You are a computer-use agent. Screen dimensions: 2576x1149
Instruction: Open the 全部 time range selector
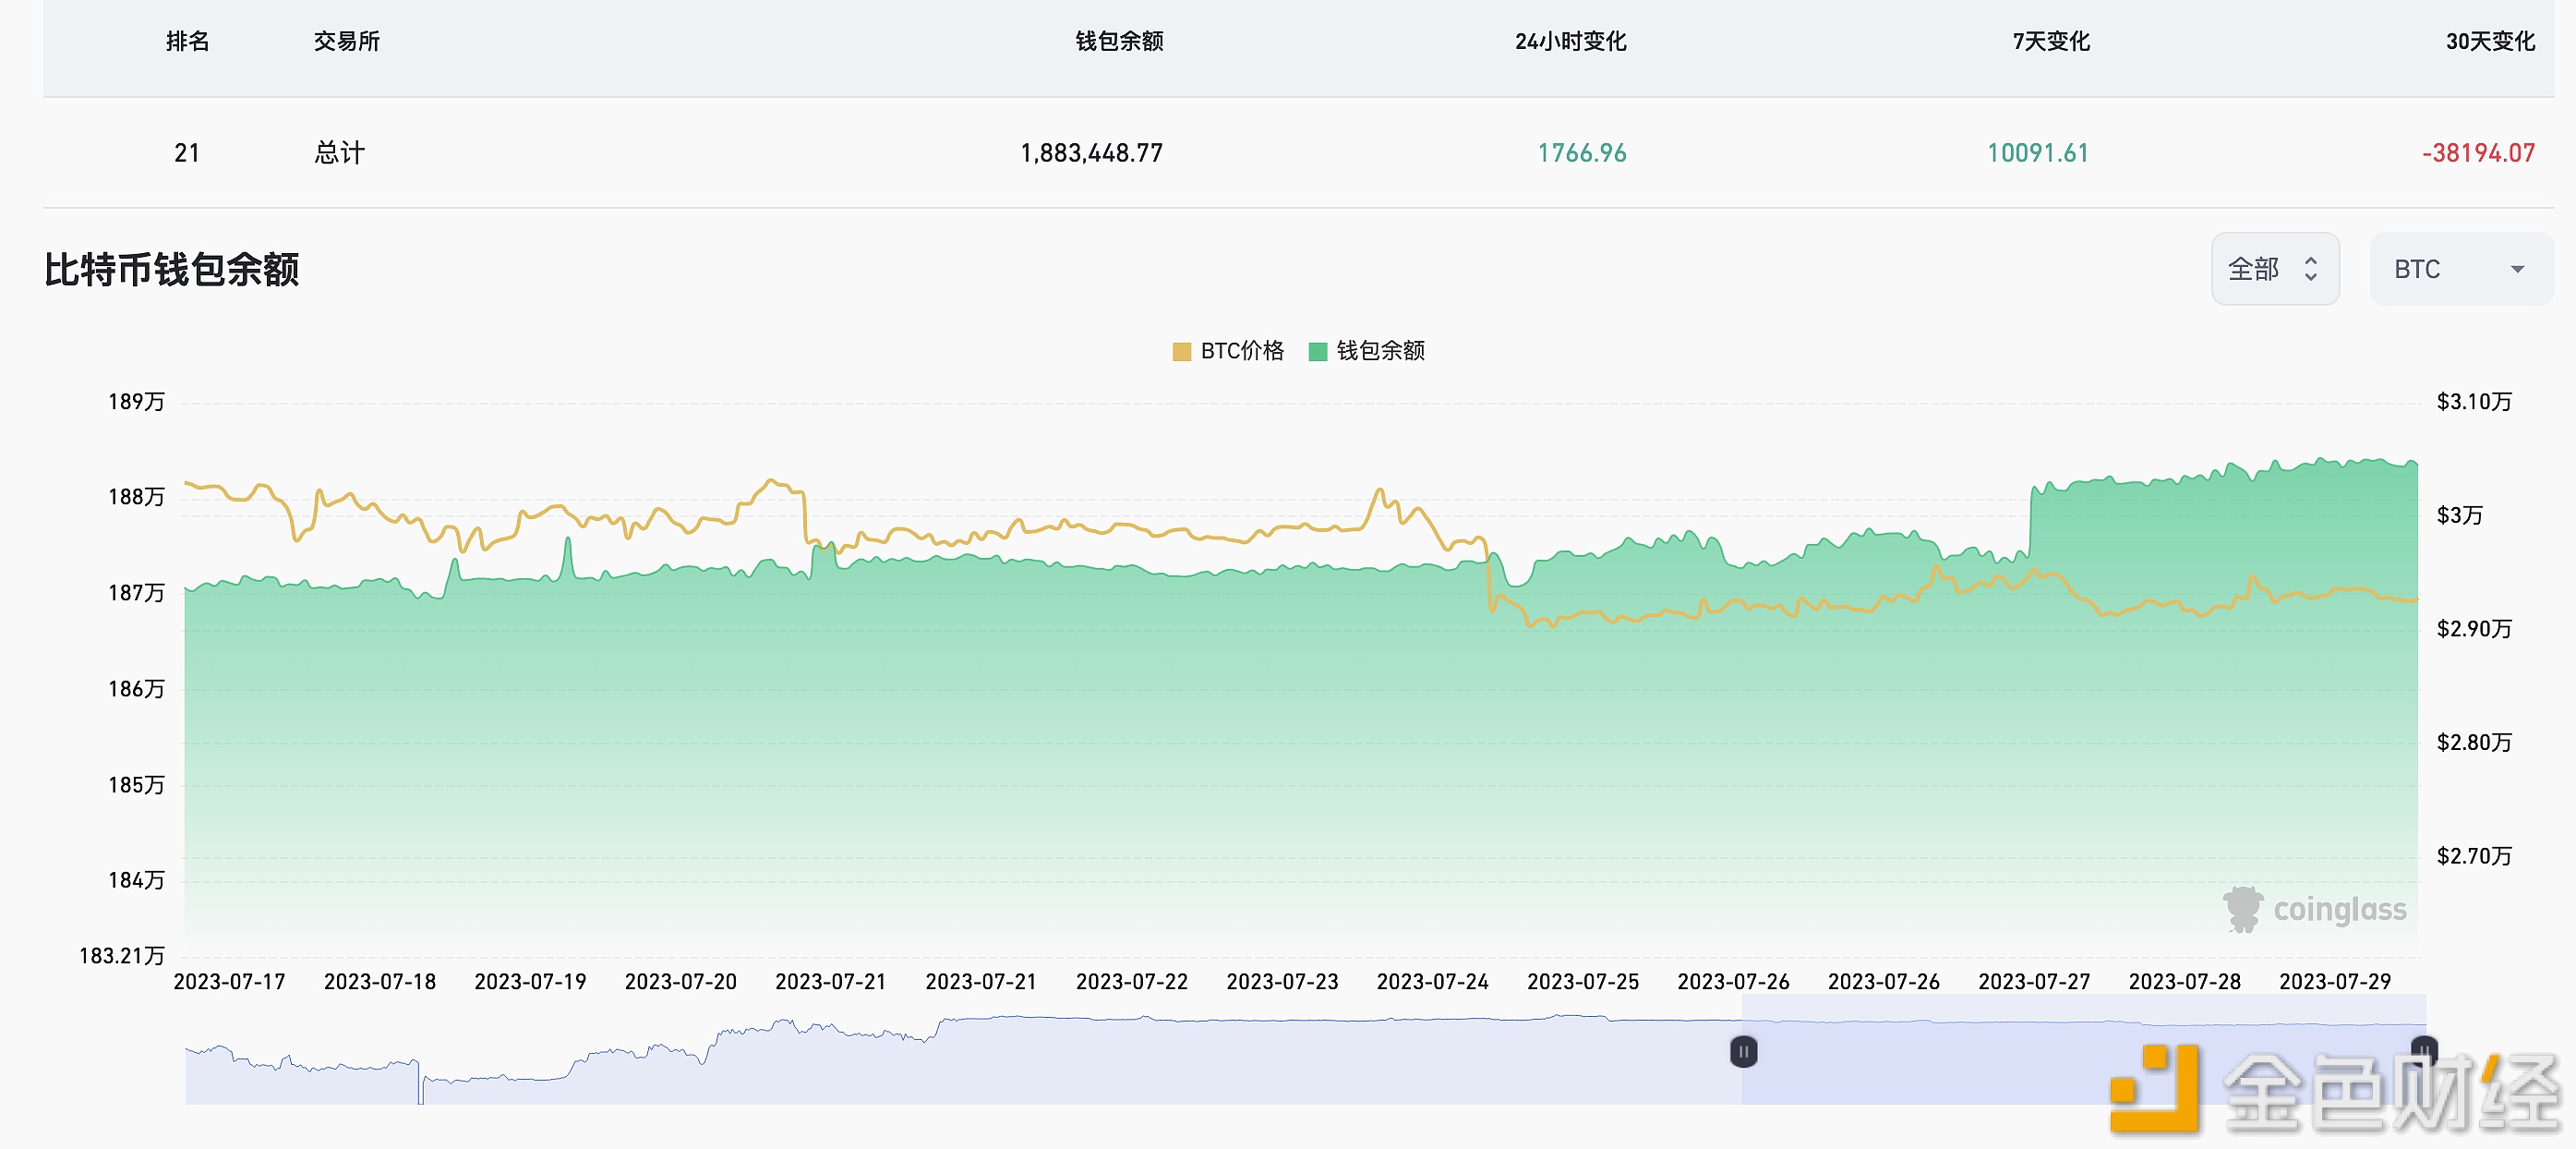(x=2274, y=269)
